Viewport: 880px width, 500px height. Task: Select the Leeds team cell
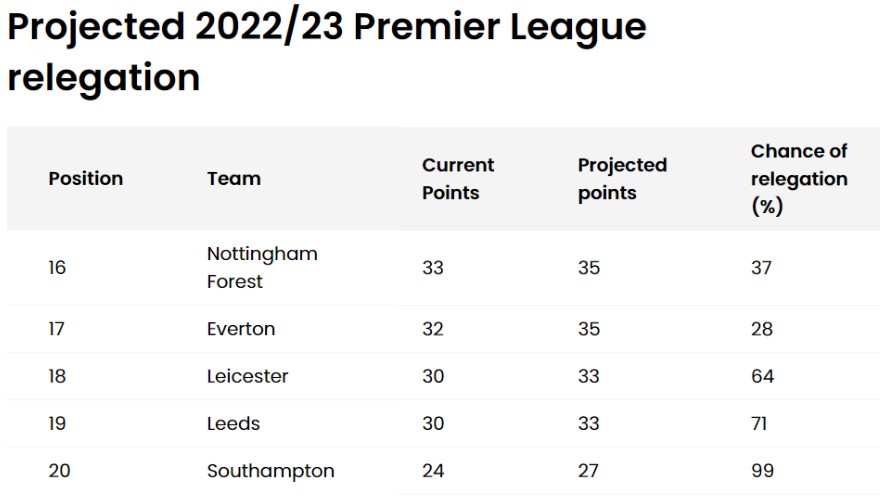233,423
